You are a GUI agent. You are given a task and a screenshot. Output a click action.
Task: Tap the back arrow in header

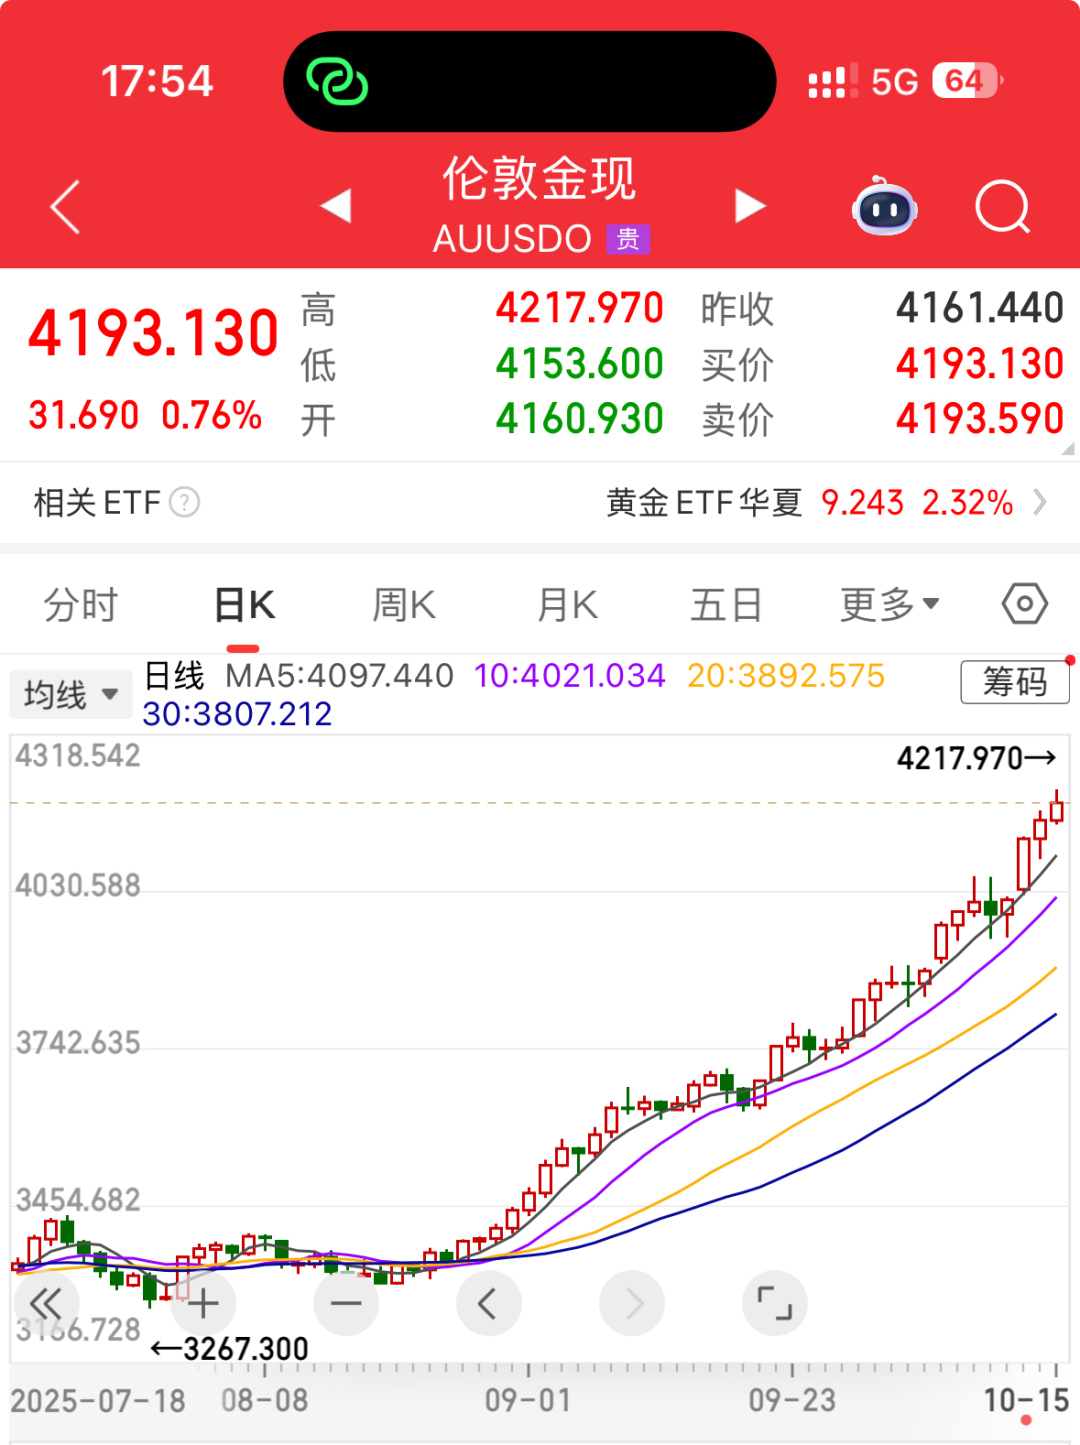pos(66,208)
